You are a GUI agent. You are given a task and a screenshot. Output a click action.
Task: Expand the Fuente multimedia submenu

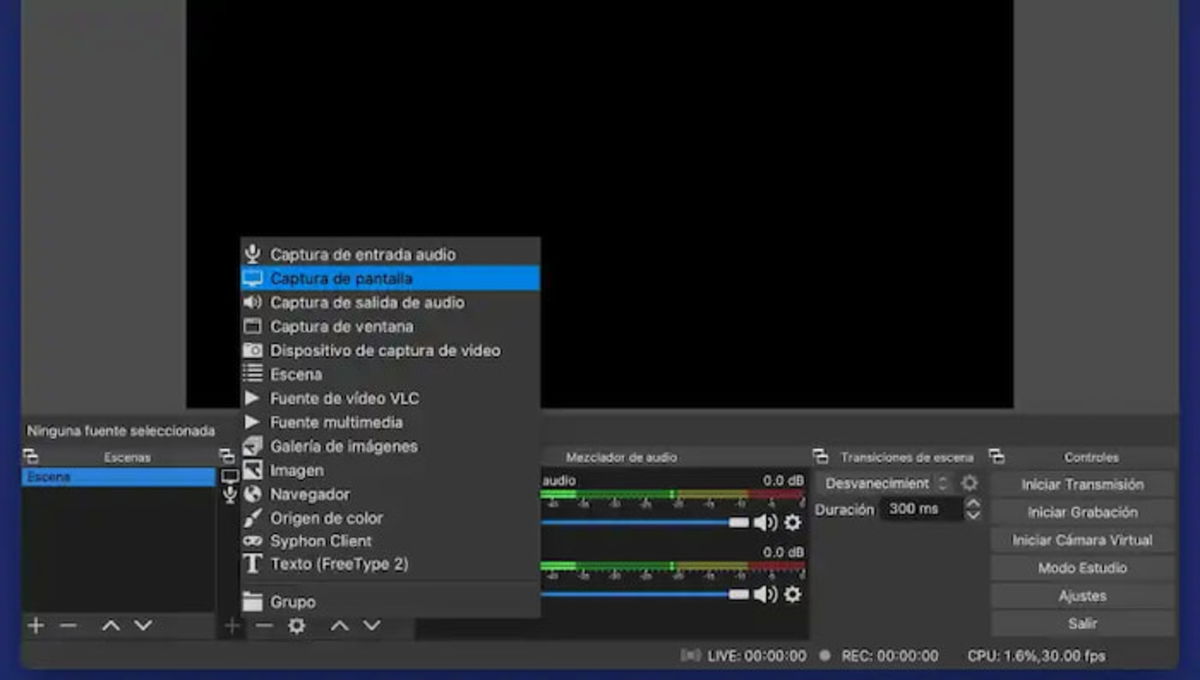[x=335, y=422]
